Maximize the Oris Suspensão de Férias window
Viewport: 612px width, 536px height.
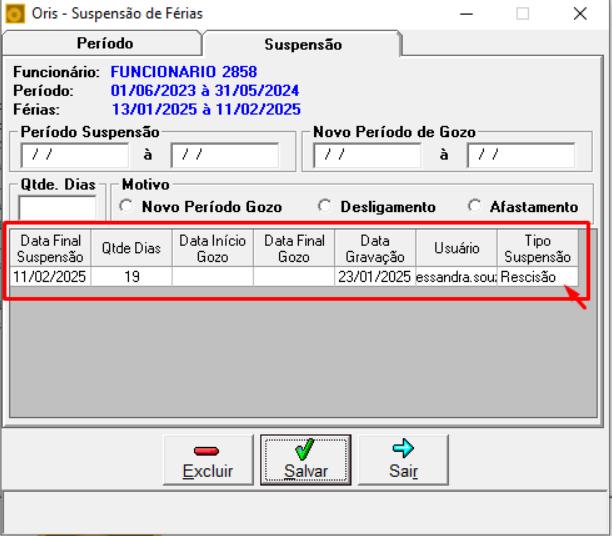click(522, 14)
